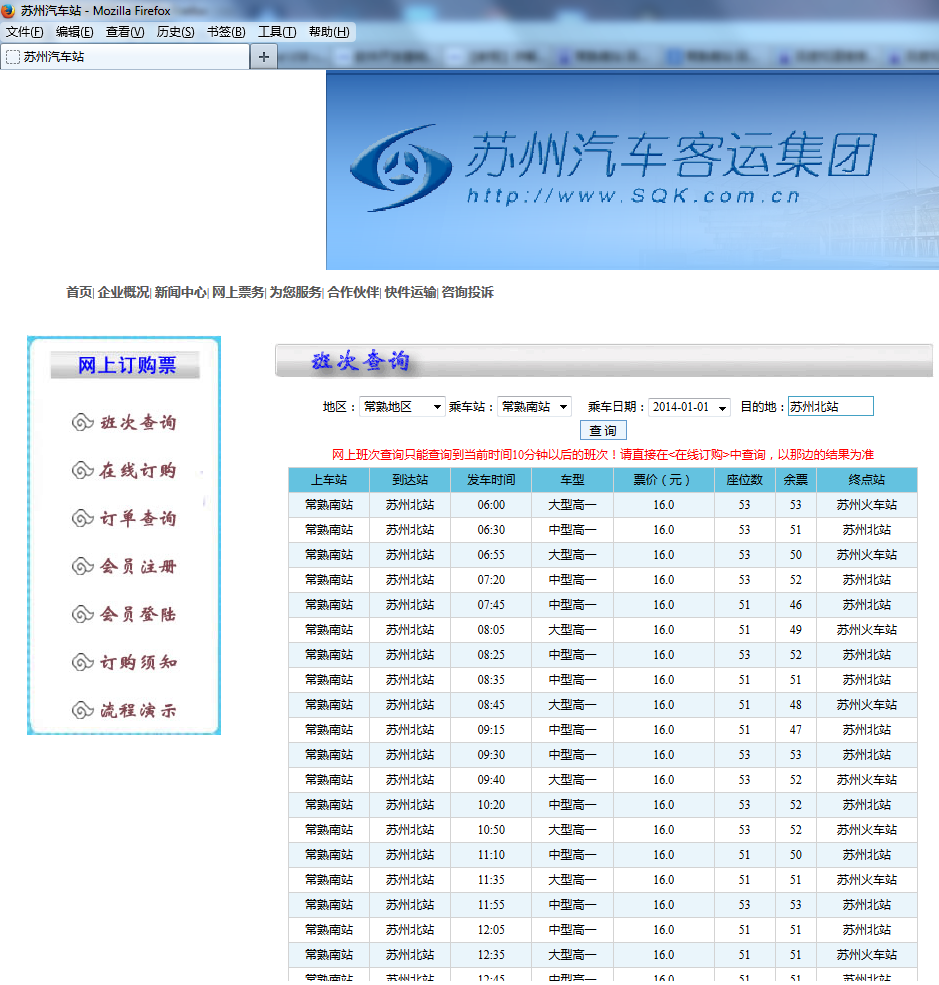Click the 目的地 input field

pos(830,406)
